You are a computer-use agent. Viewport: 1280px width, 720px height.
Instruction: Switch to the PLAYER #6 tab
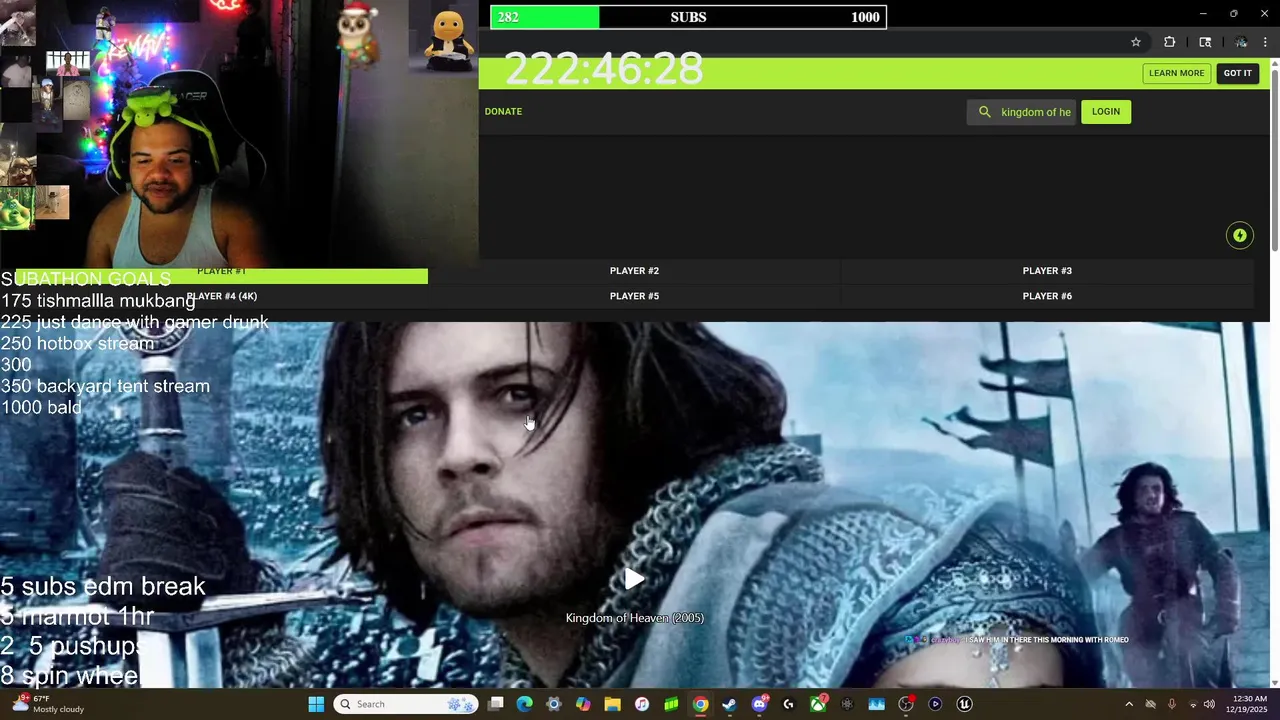coord(1047,296)
